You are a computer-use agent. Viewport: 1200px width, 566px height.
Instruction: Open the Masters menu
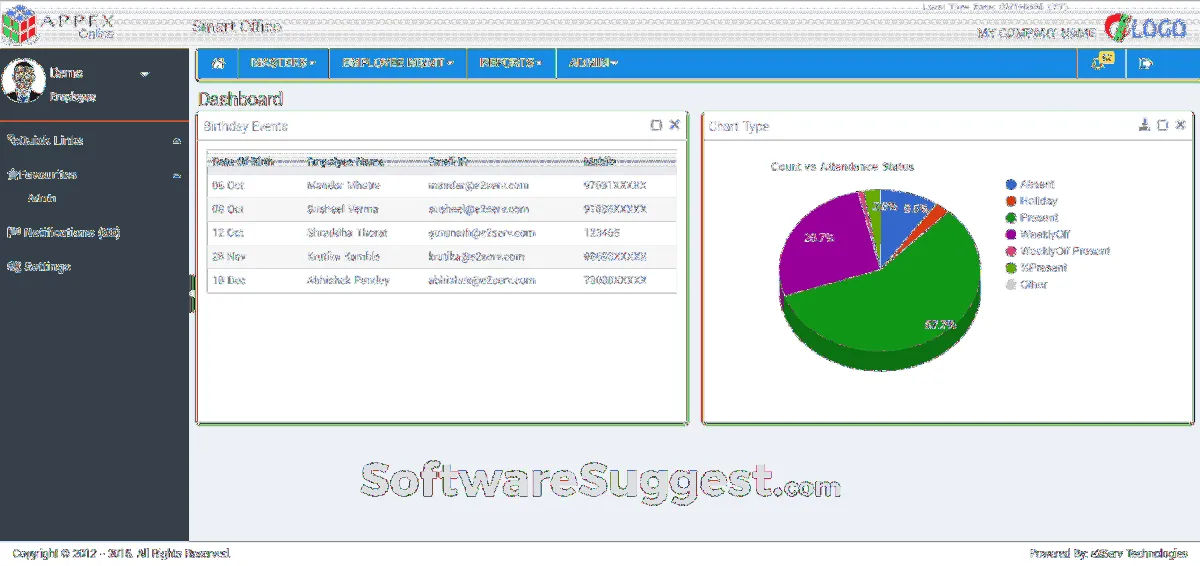click(x=283, y=63)
